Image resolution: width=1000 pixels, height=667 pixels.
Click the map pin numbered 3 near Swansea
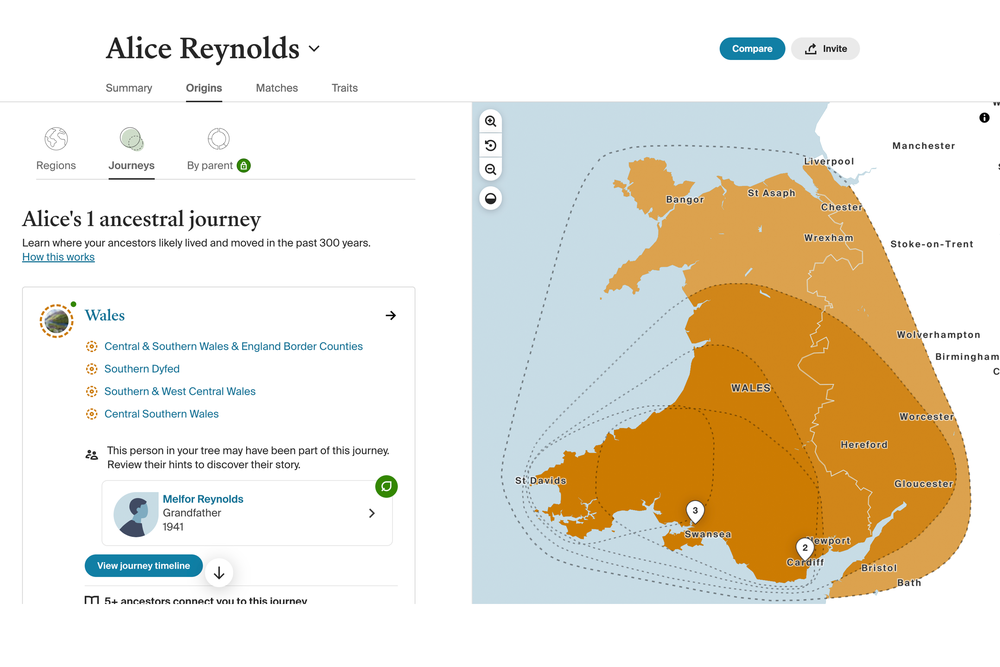pyautogui.click(x=695, y=511)
